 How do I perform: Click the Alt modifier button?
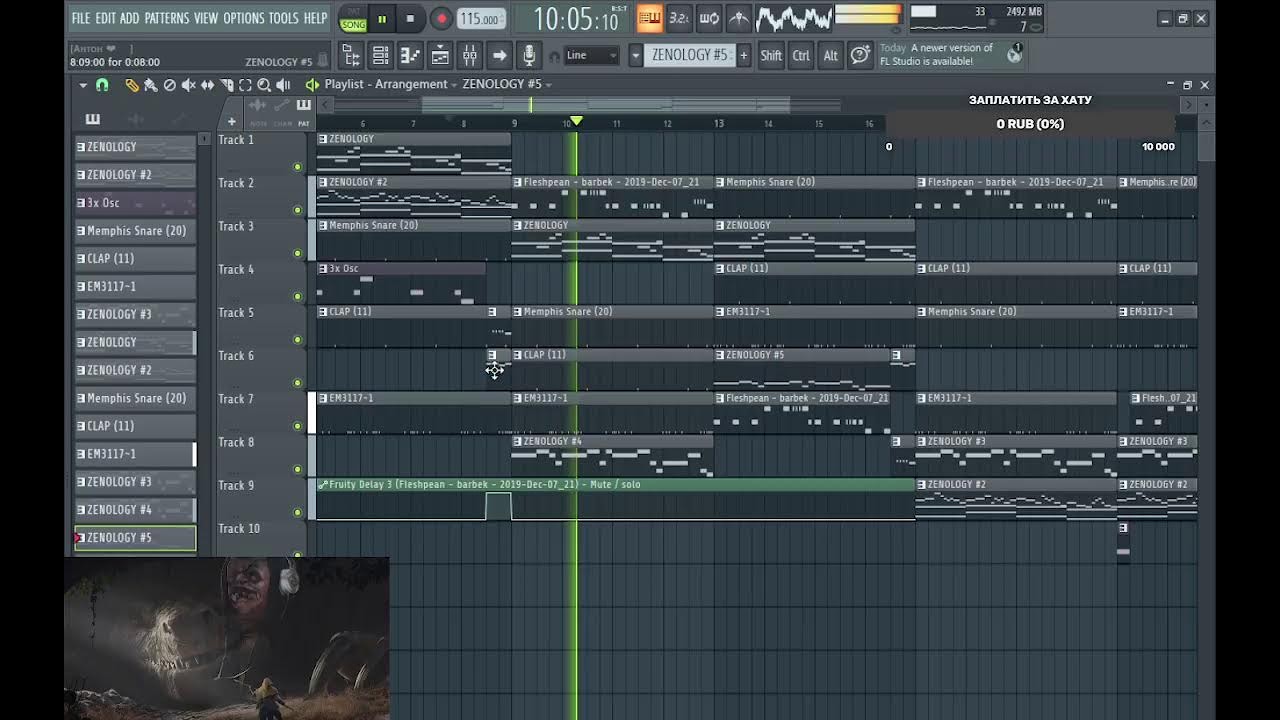[x=830, y=55]
